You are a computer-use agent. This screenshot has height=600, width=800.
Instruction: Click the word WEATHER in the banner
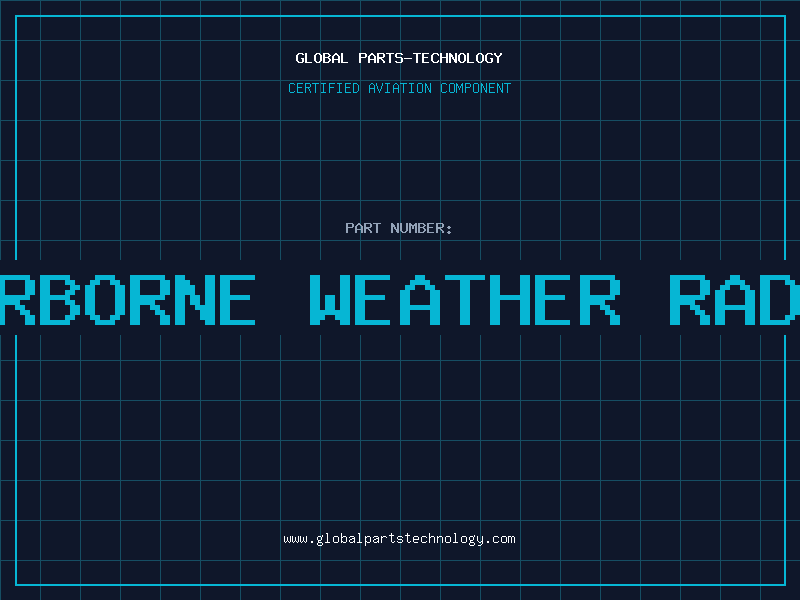pos(465,299)
